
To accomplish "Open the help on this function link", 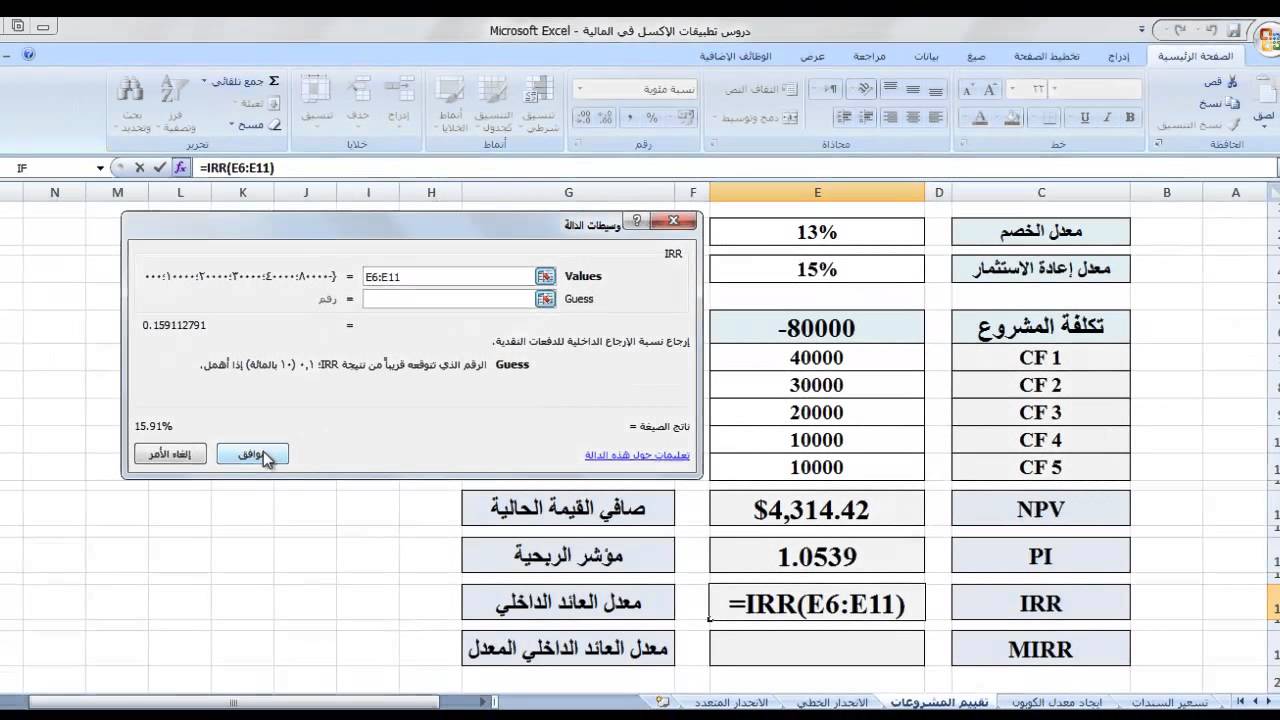I will pos(637,455).
